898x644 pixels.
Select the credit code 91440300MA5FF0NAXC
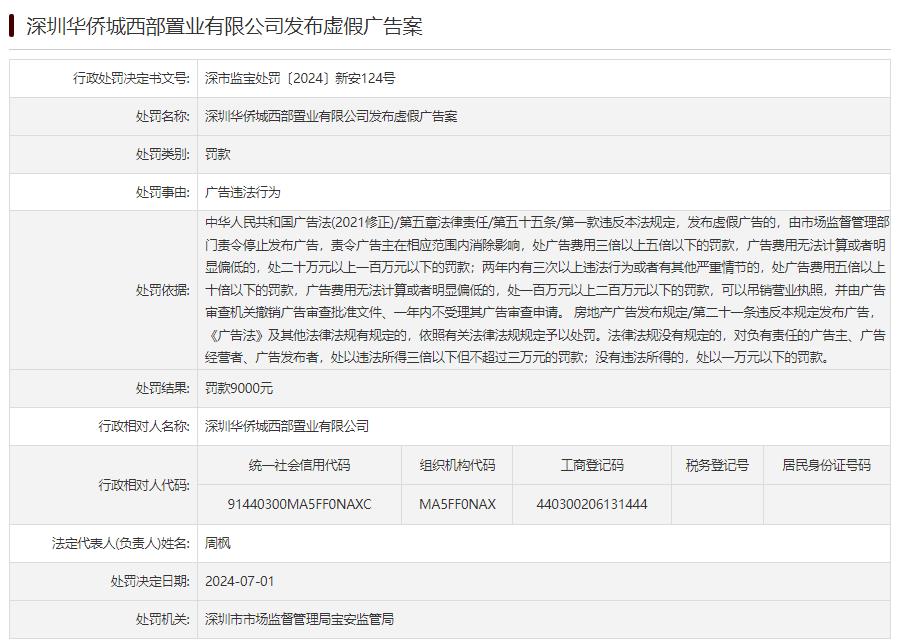click(x=300, y=504)
